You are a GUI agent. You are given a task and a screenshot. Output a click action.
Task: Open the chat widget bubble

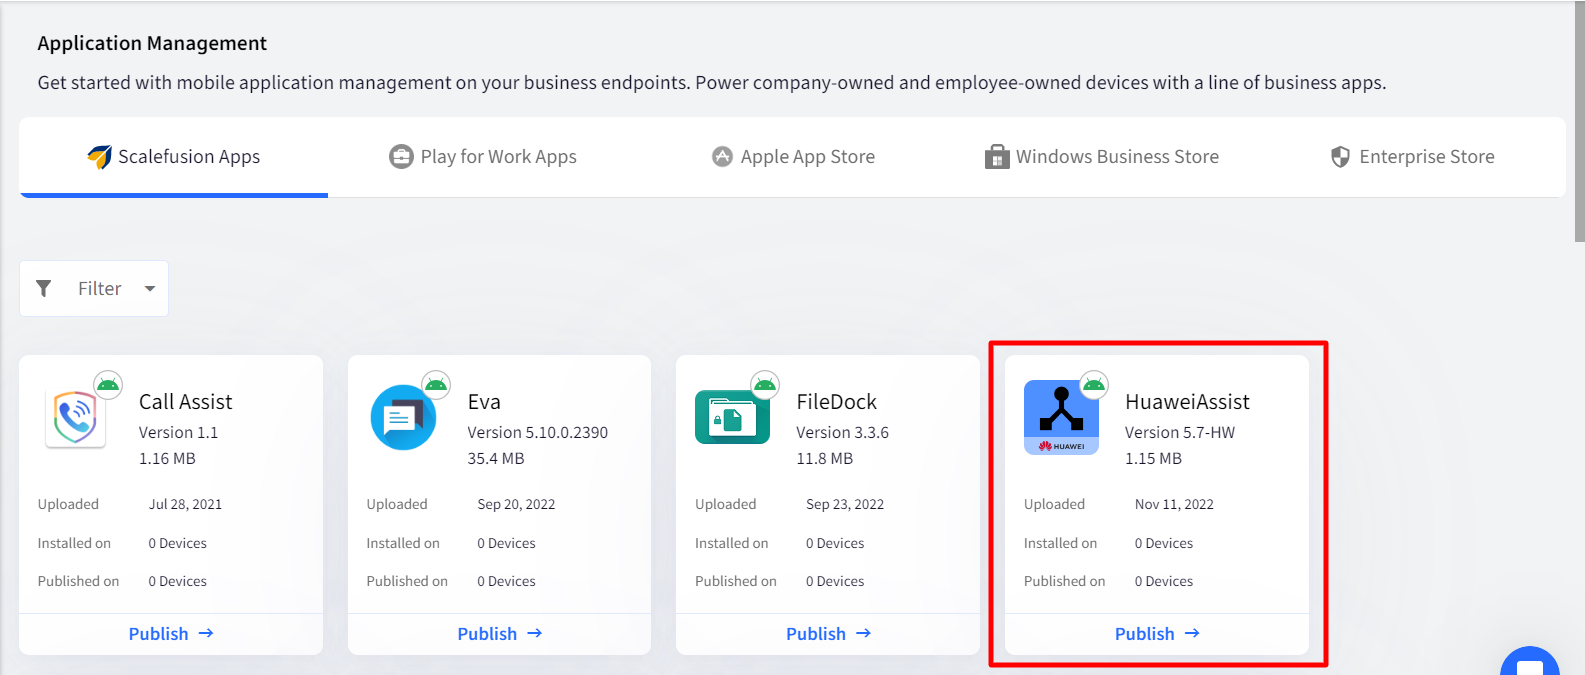point(1530,663)
